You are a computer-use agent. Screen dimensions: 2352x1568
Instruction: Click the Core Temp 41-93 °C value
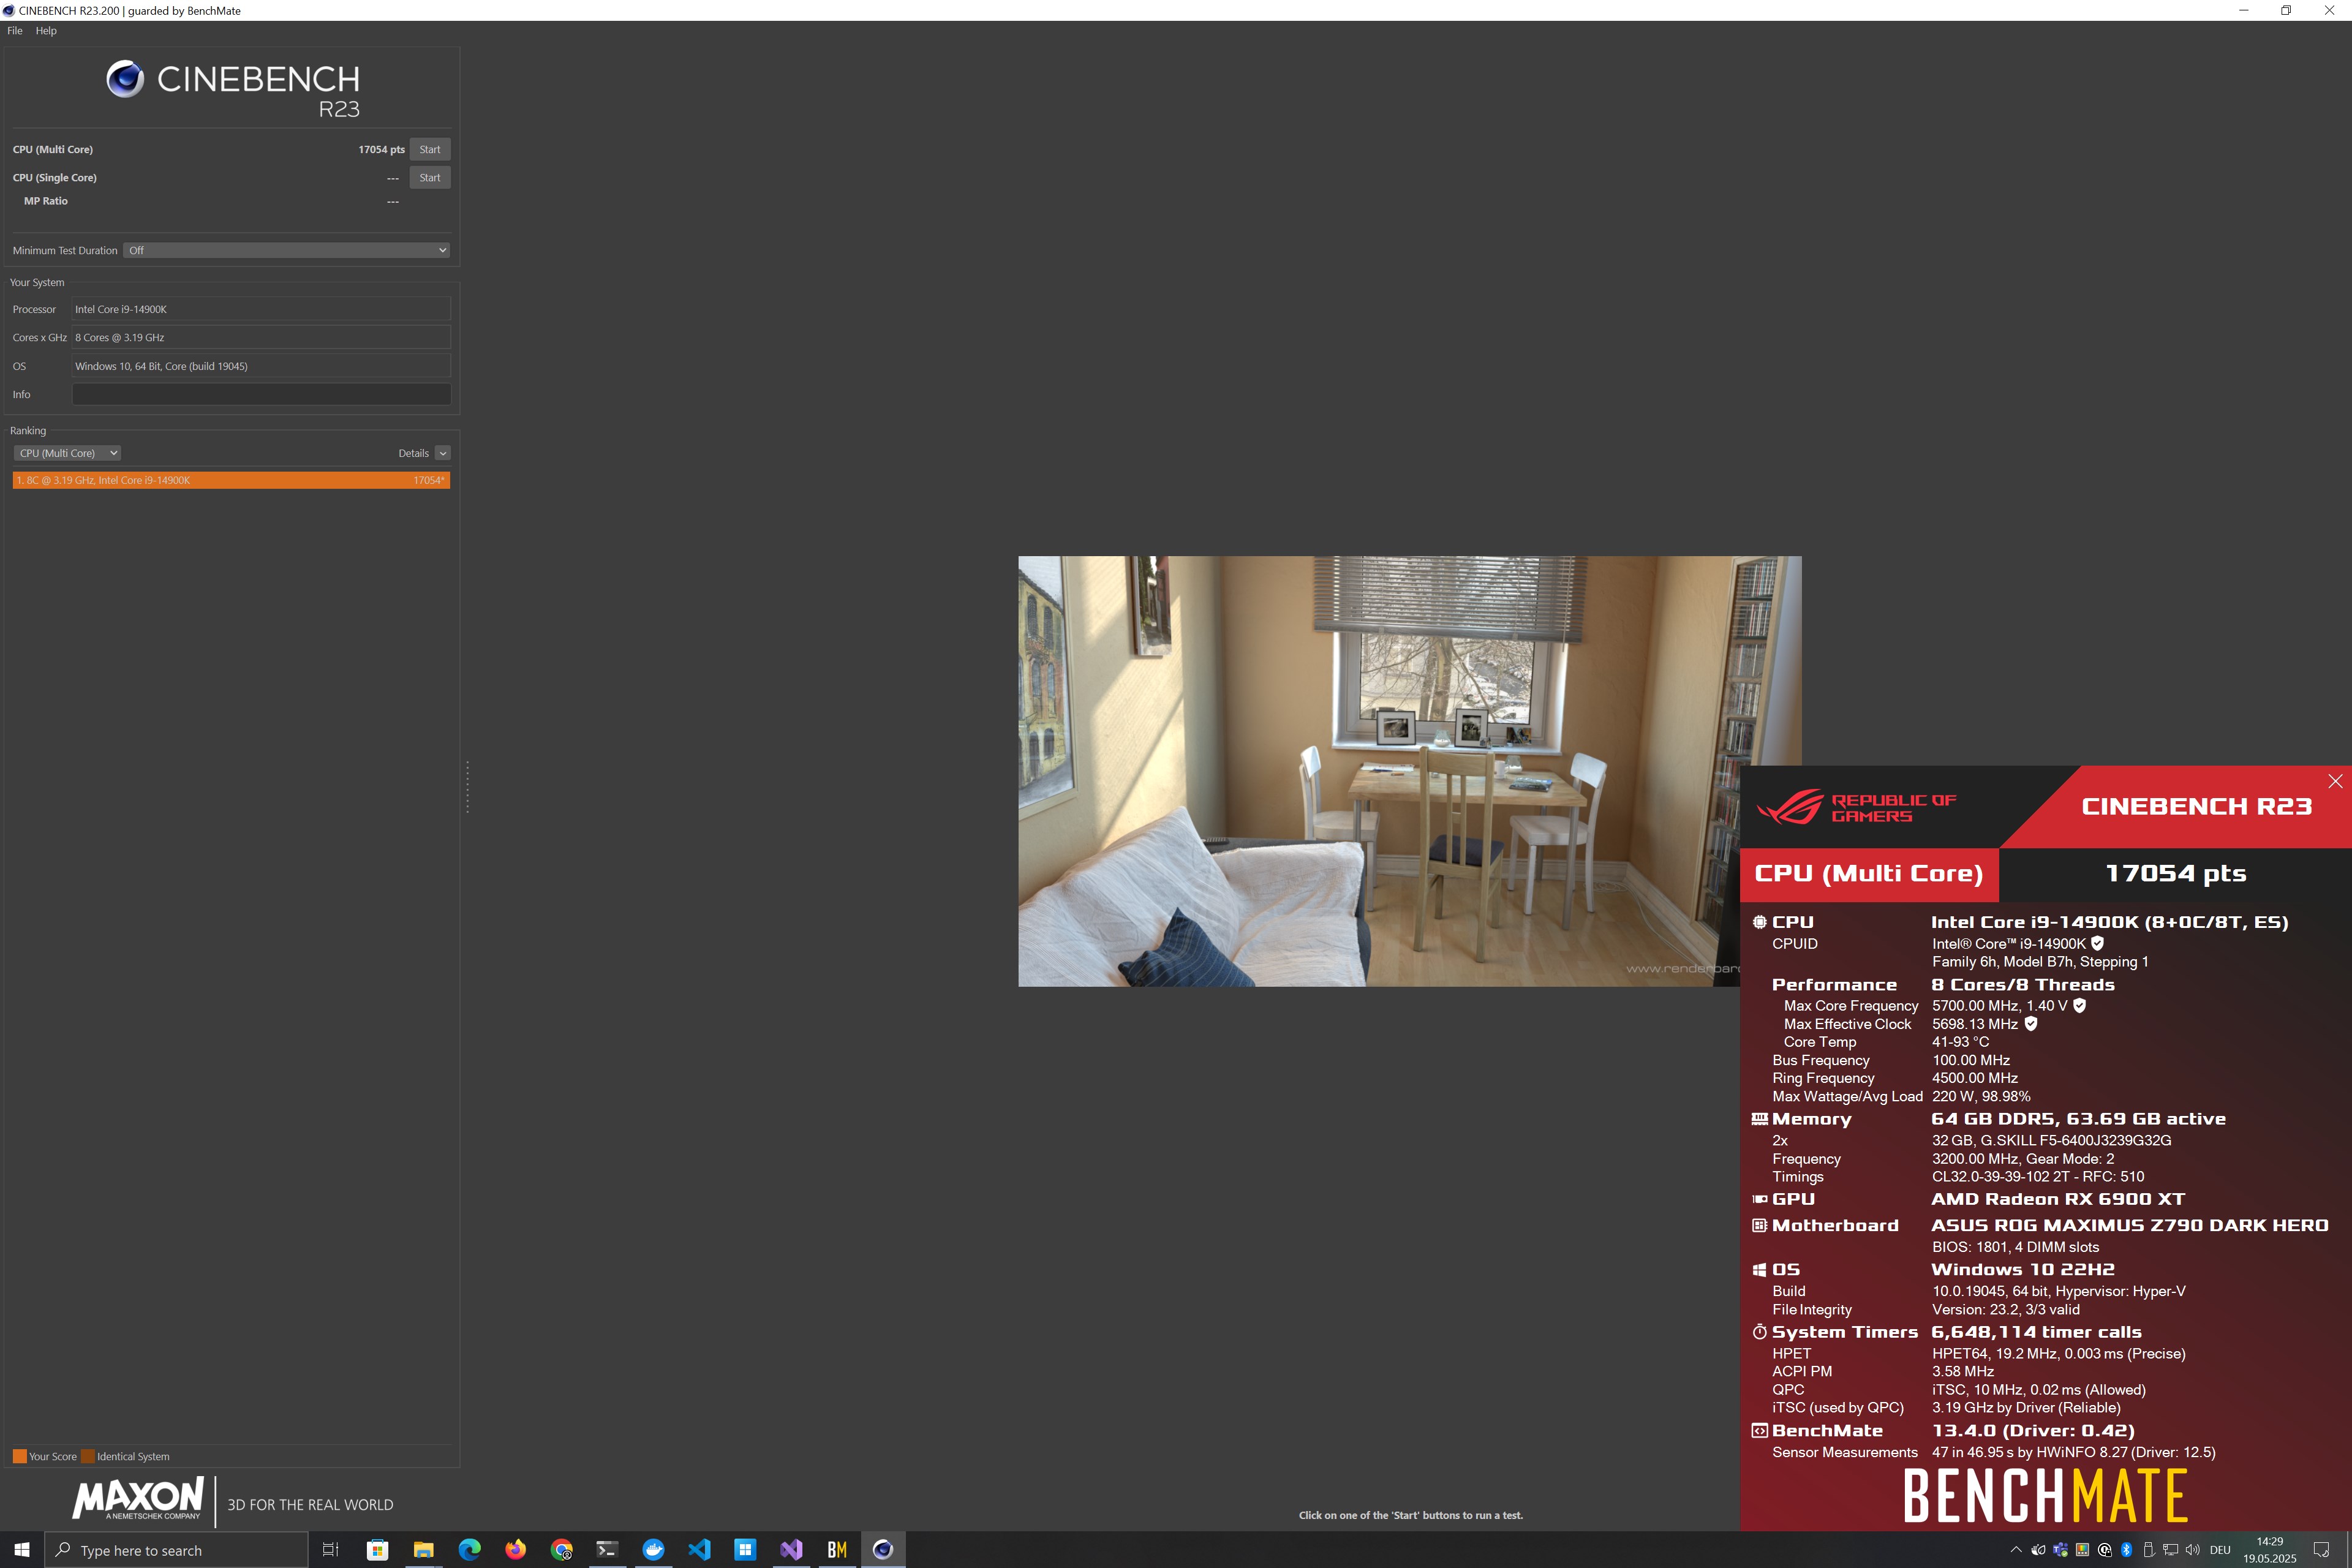(1960, 1042)
